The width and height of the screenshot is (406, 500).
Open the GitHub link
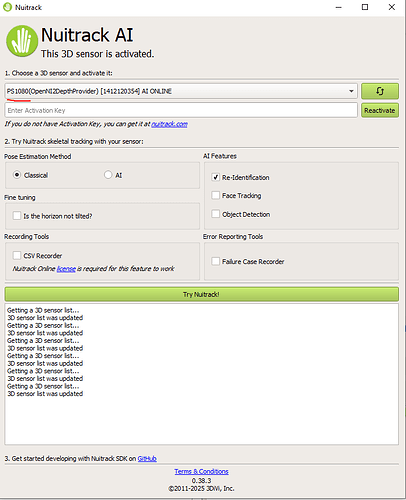147,459
